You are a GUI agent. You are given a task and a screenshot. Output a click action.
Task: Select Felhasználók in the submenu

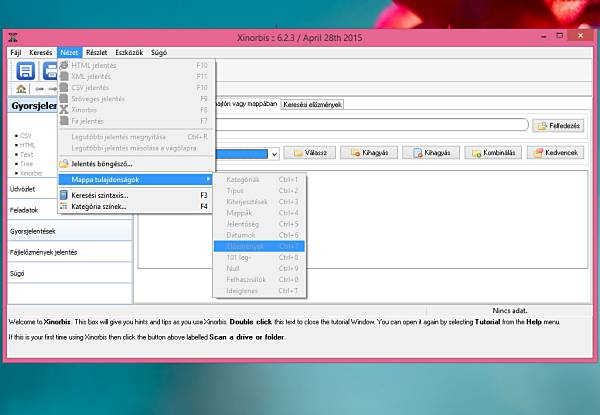click(x=259, y=279)
